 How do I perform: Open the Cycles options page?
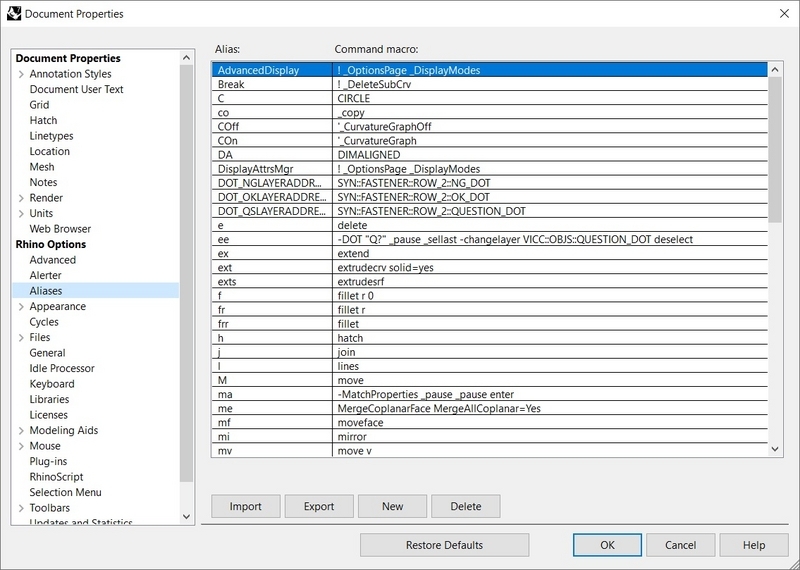click(x=44, y=322)
